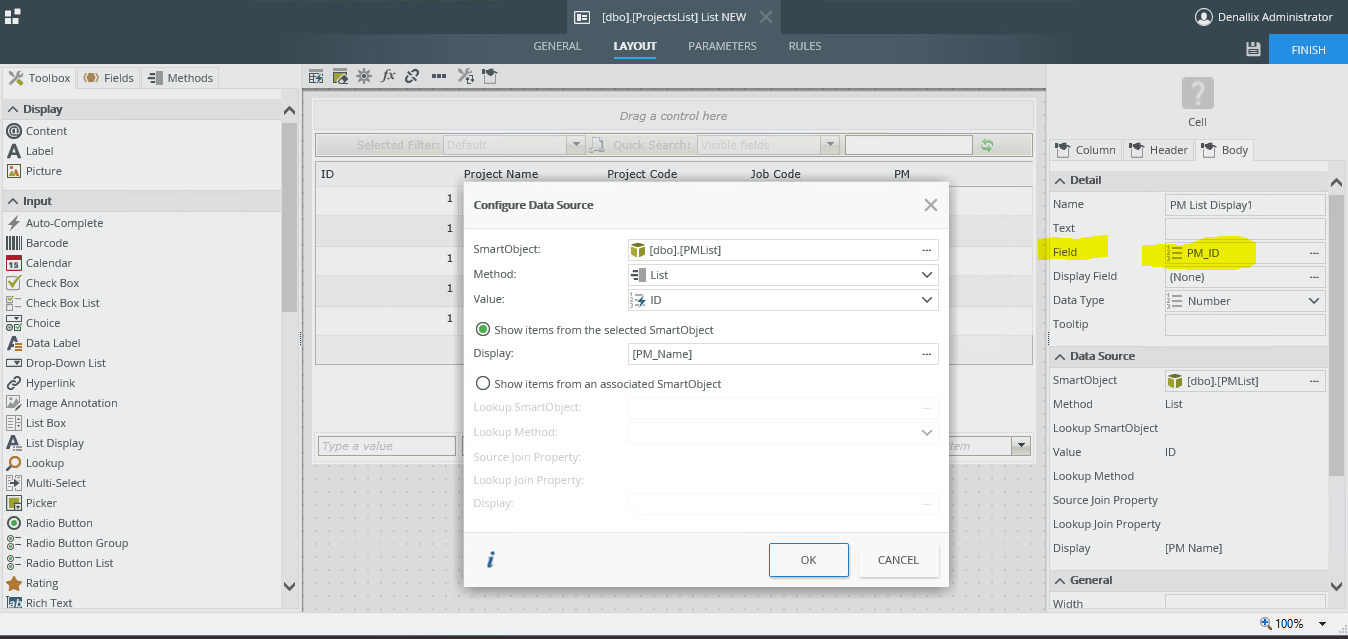Select the Data Label control

tap(43, 343)
